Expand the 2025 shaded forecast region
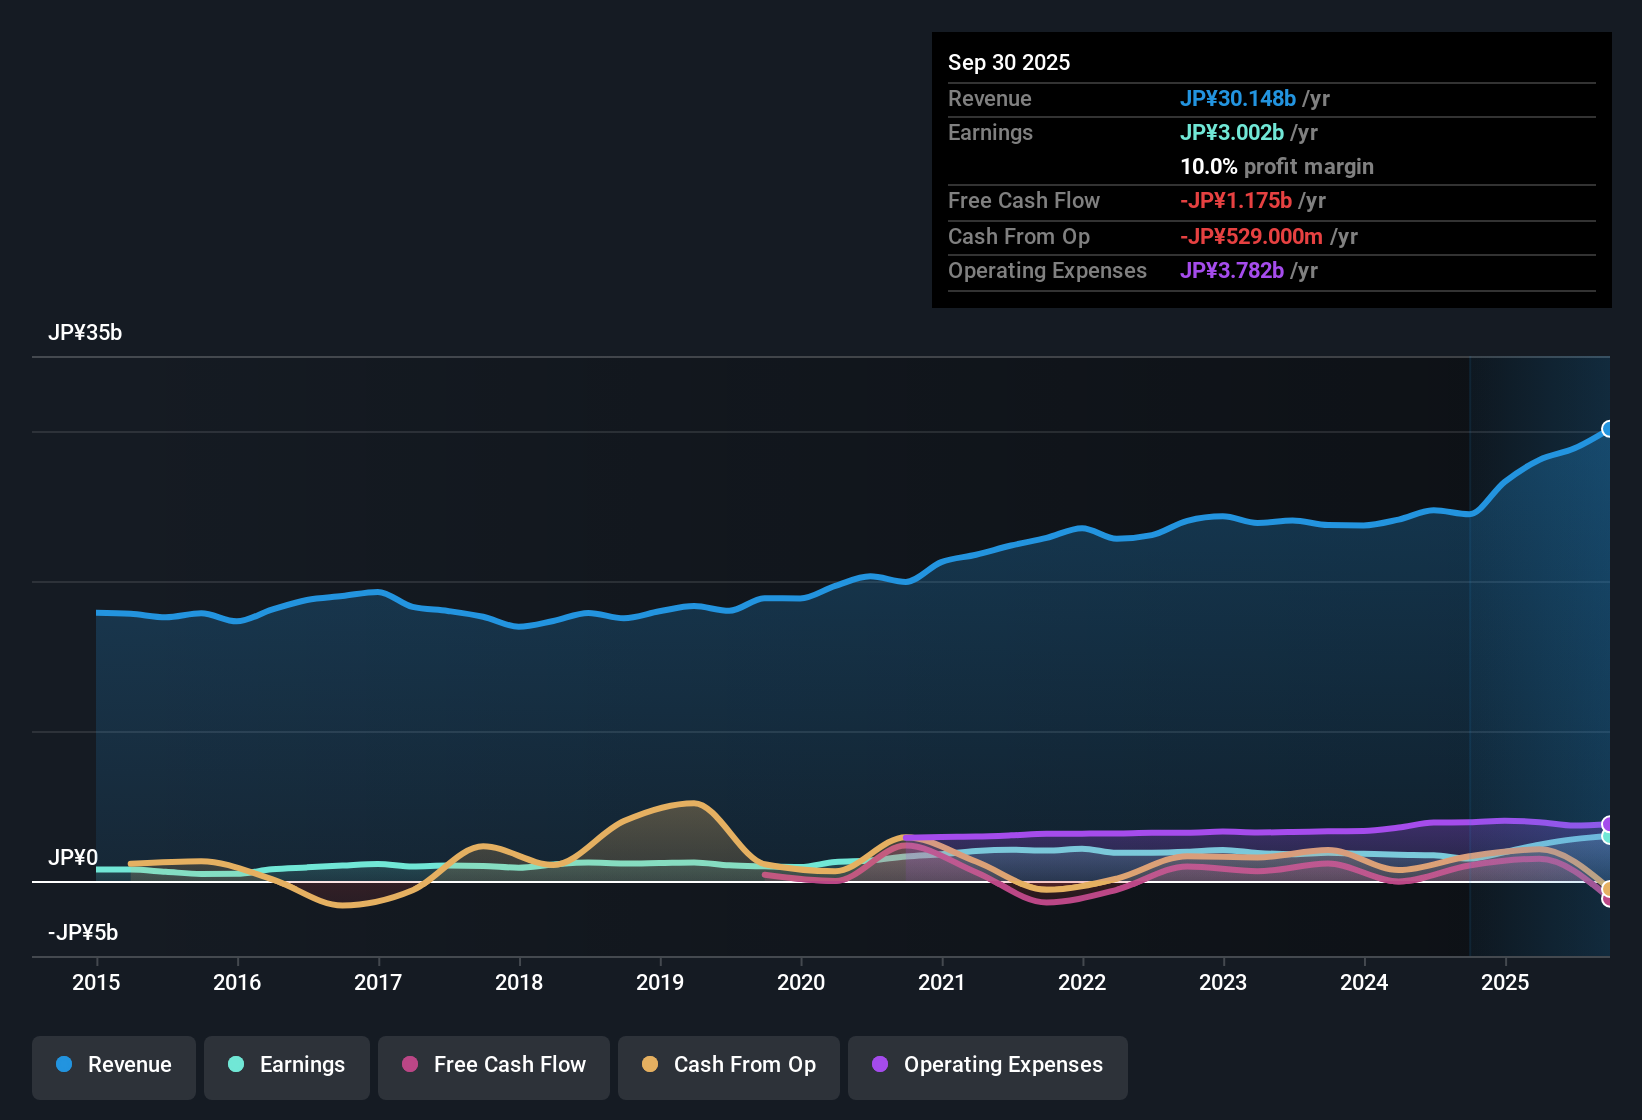Image resolution: width=1642 pixels, height=1120 pixels. [x=1540, y=650]
